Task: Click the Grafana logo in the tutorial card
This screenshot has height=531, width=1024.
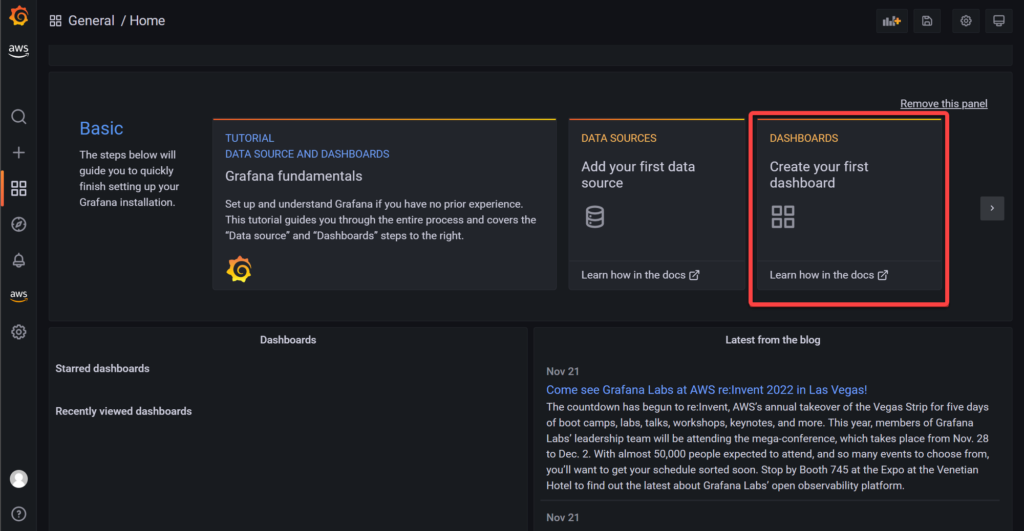Action: point(239,269)
